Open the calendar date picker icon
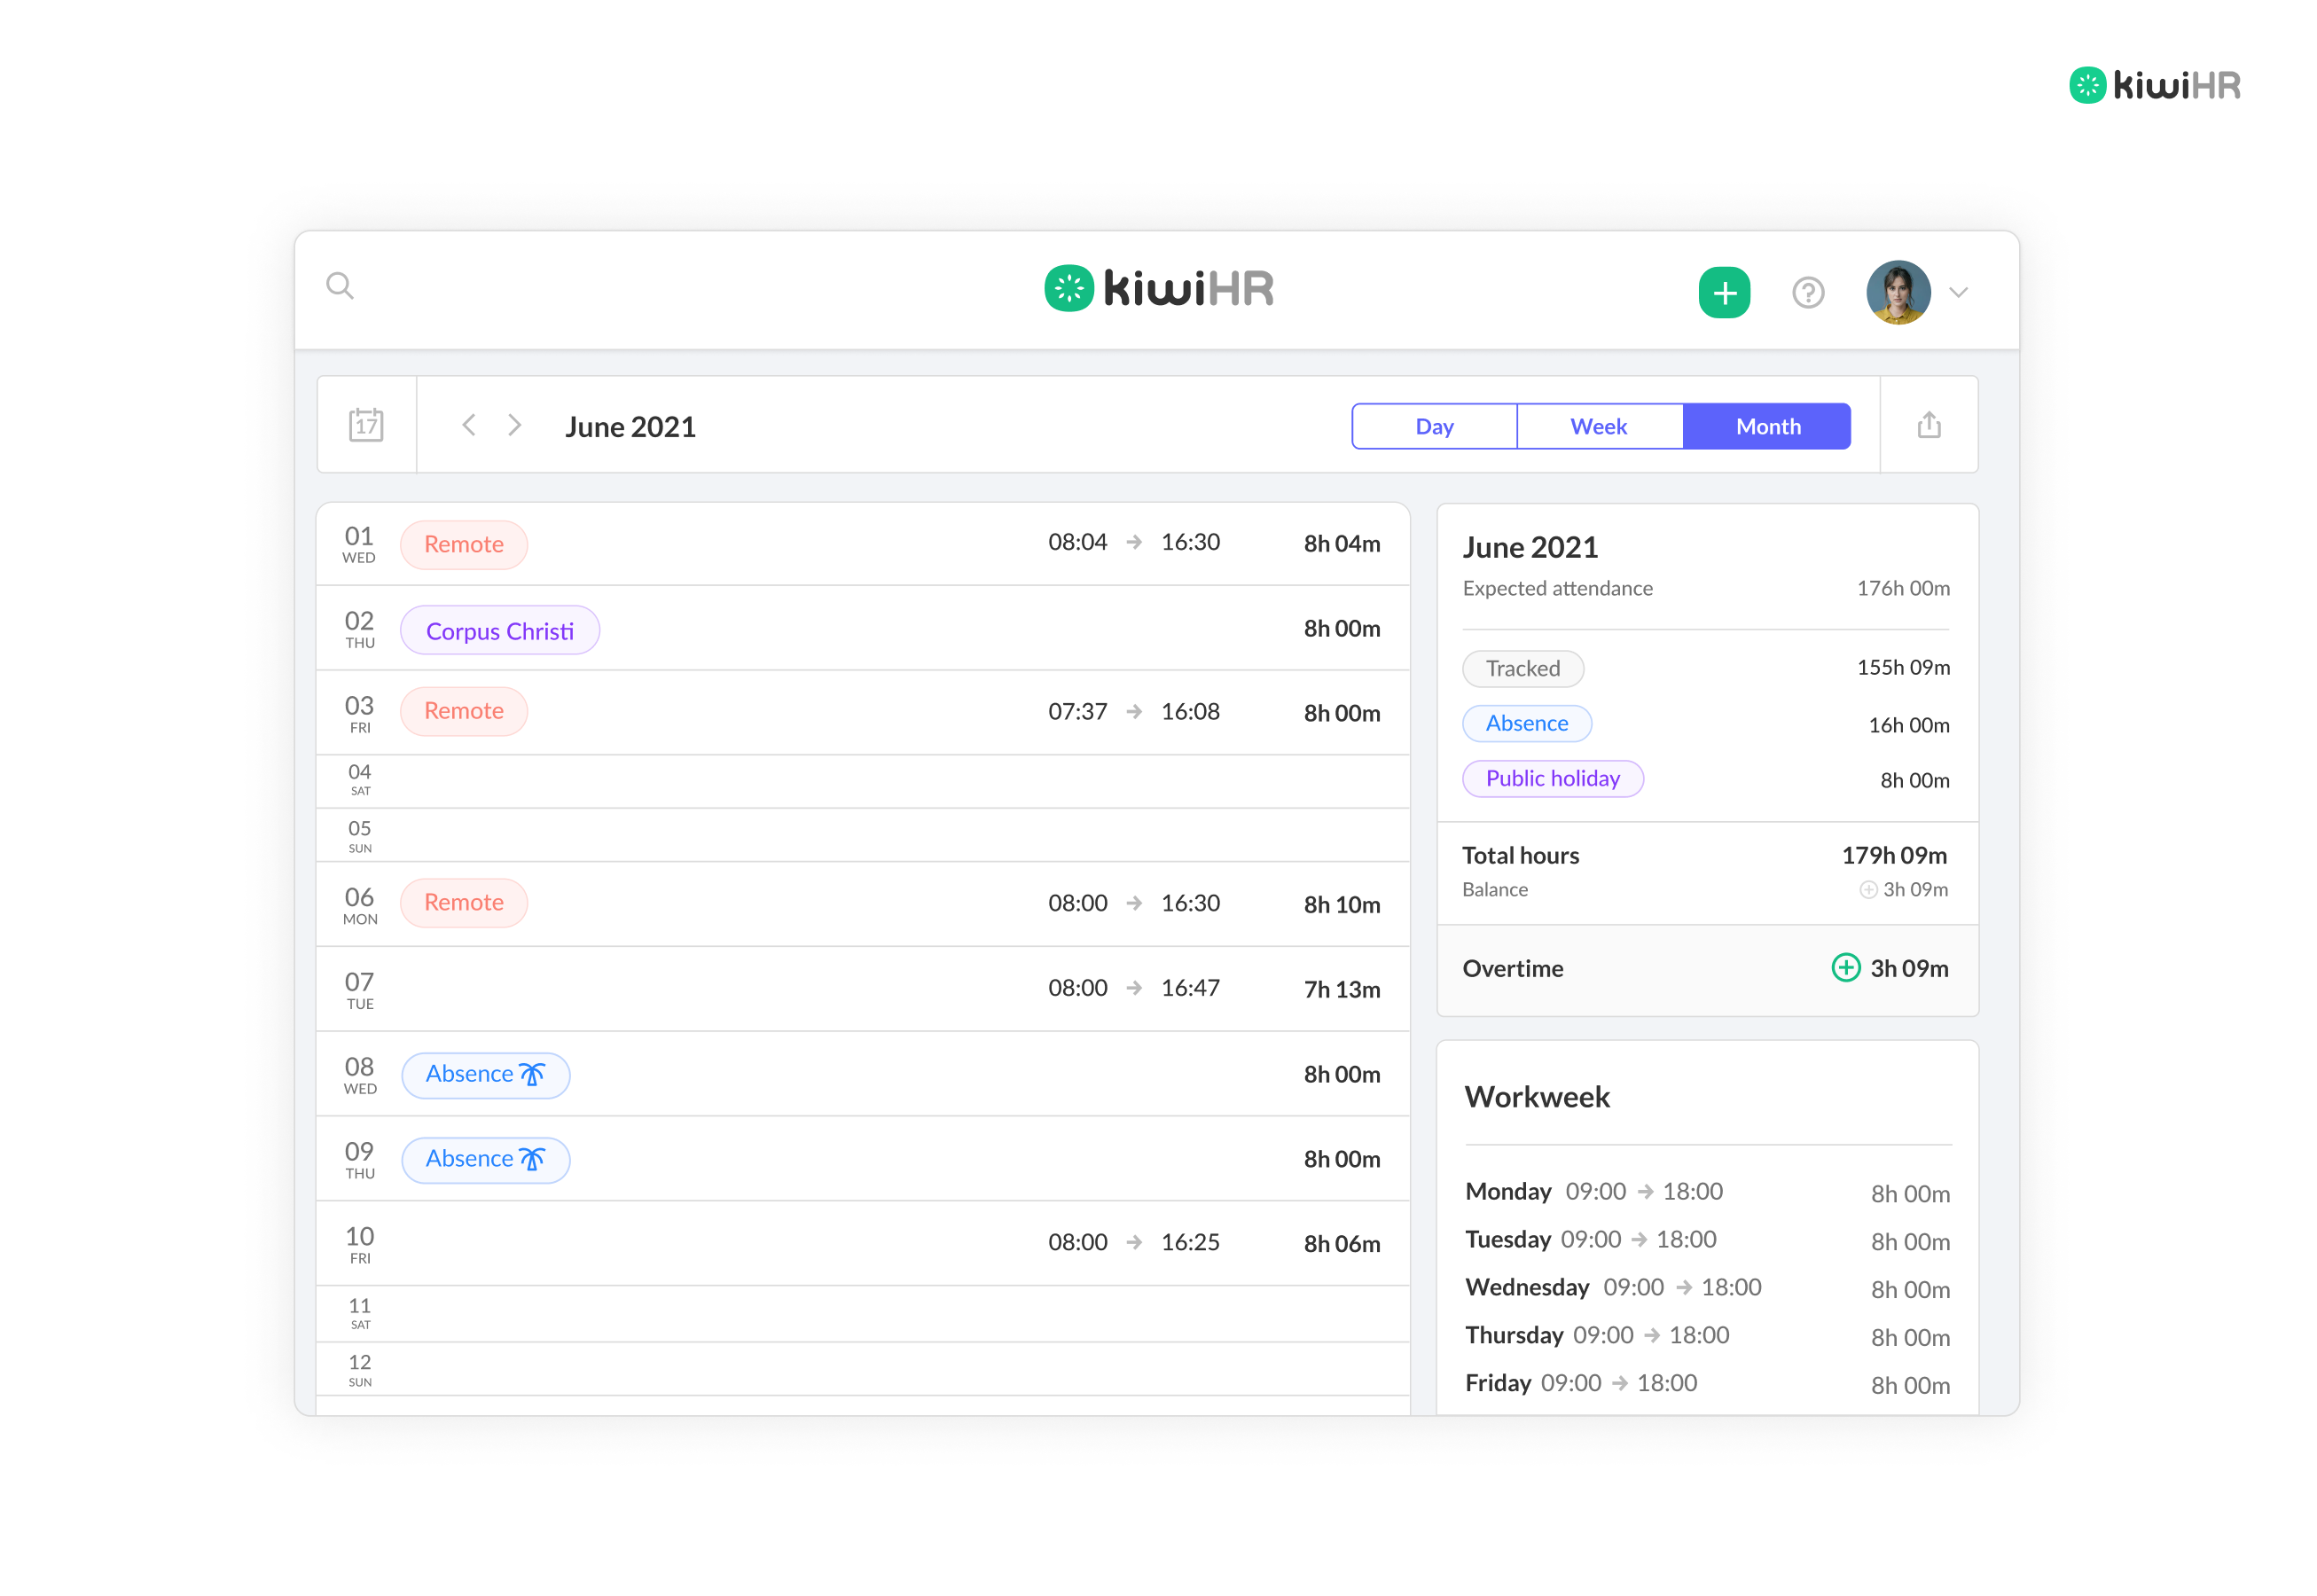This screenshot has width=2317, height=1596. point(366,425)
